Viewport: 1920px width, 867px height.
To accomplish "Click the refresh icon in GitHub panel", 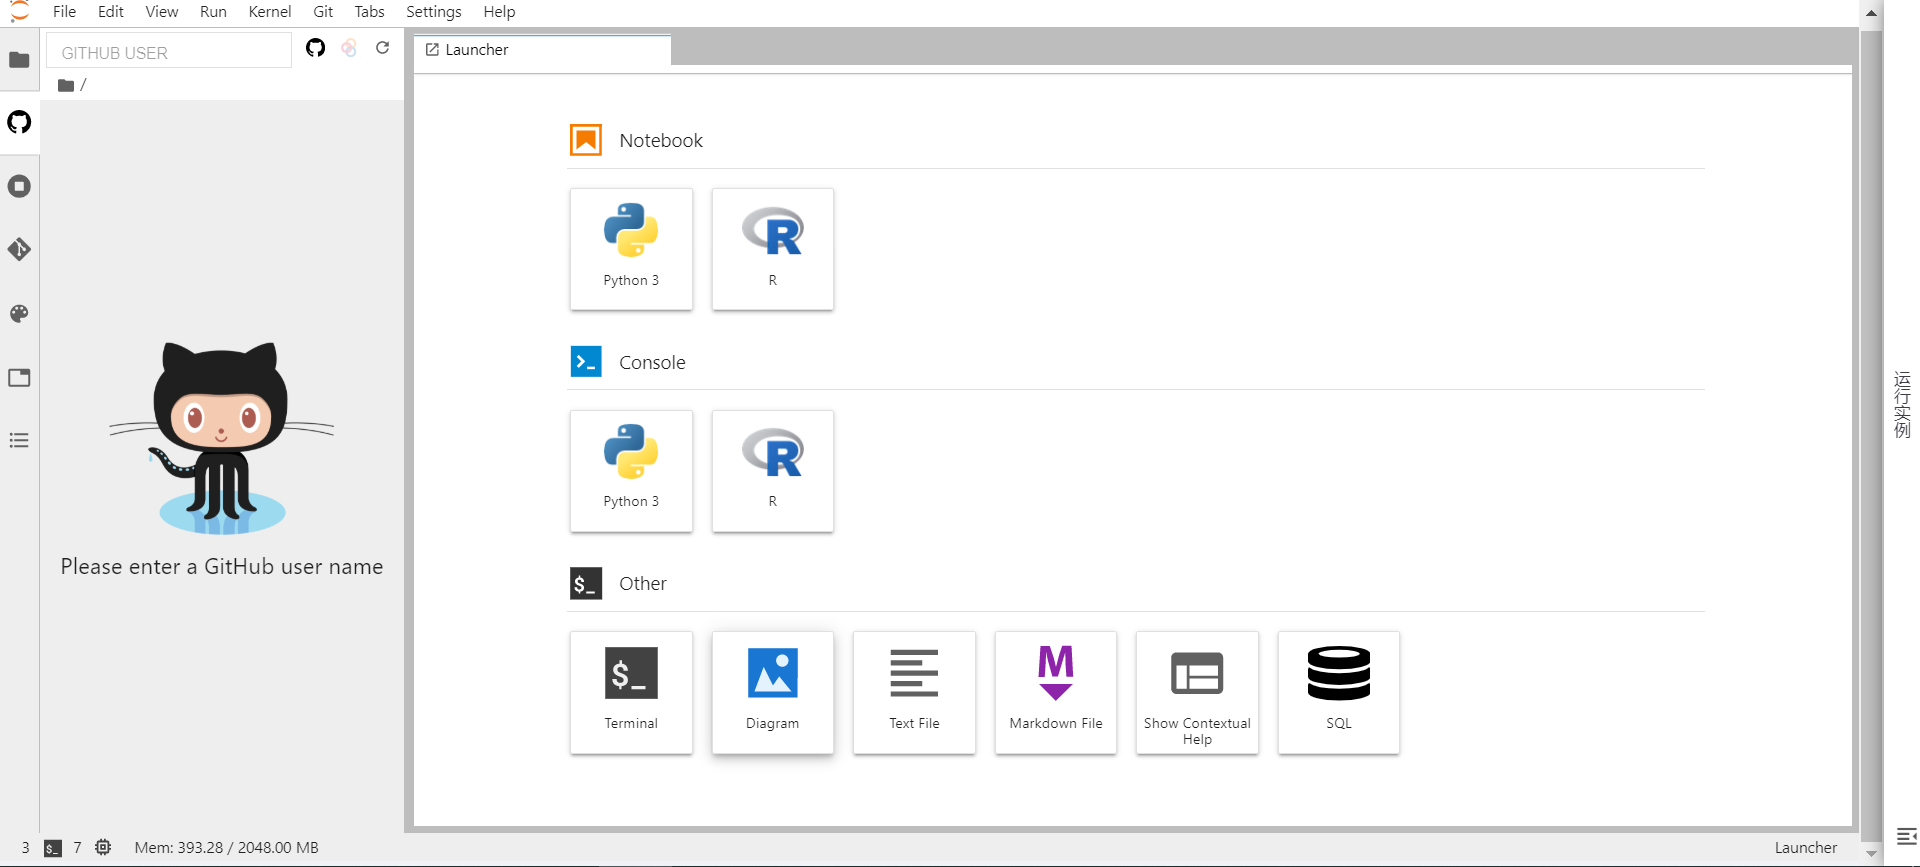I will pyautogui.click(x=382, y=48).
